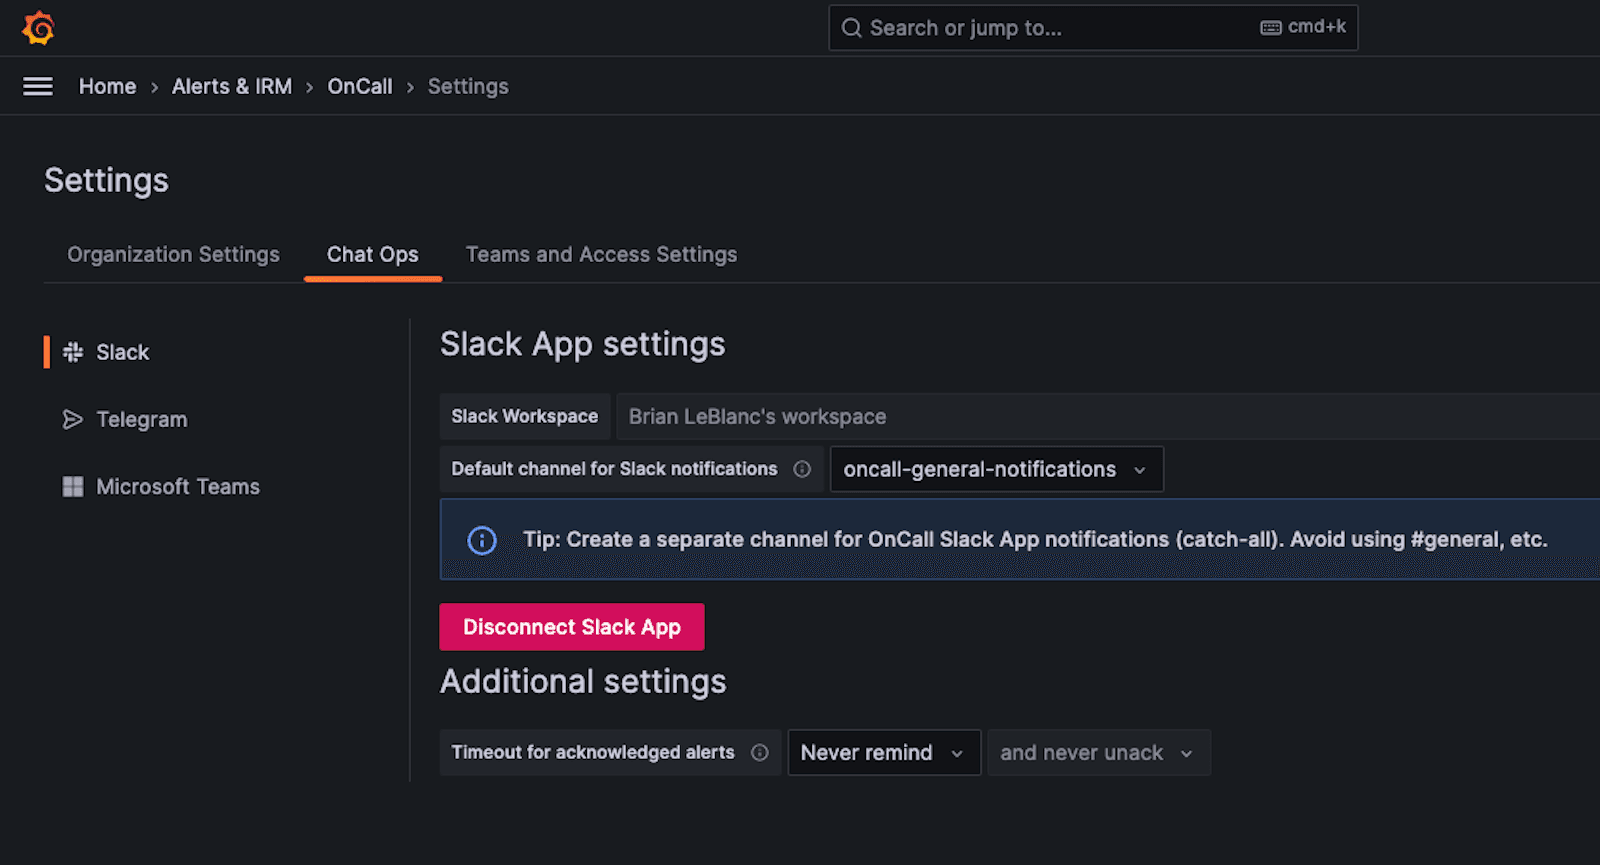Open the oncall-general-notifications channel dropdown

click(x=997, y=469)
